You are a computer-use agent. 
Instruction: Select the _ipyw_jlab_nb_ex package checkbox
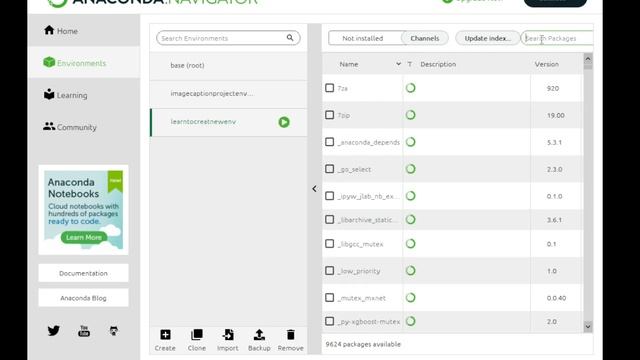[329, 196]
